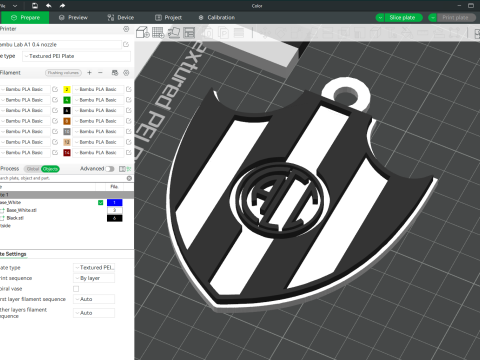Click the Undo arrow icon
The image size is (480, 360).
pos(49,6)
